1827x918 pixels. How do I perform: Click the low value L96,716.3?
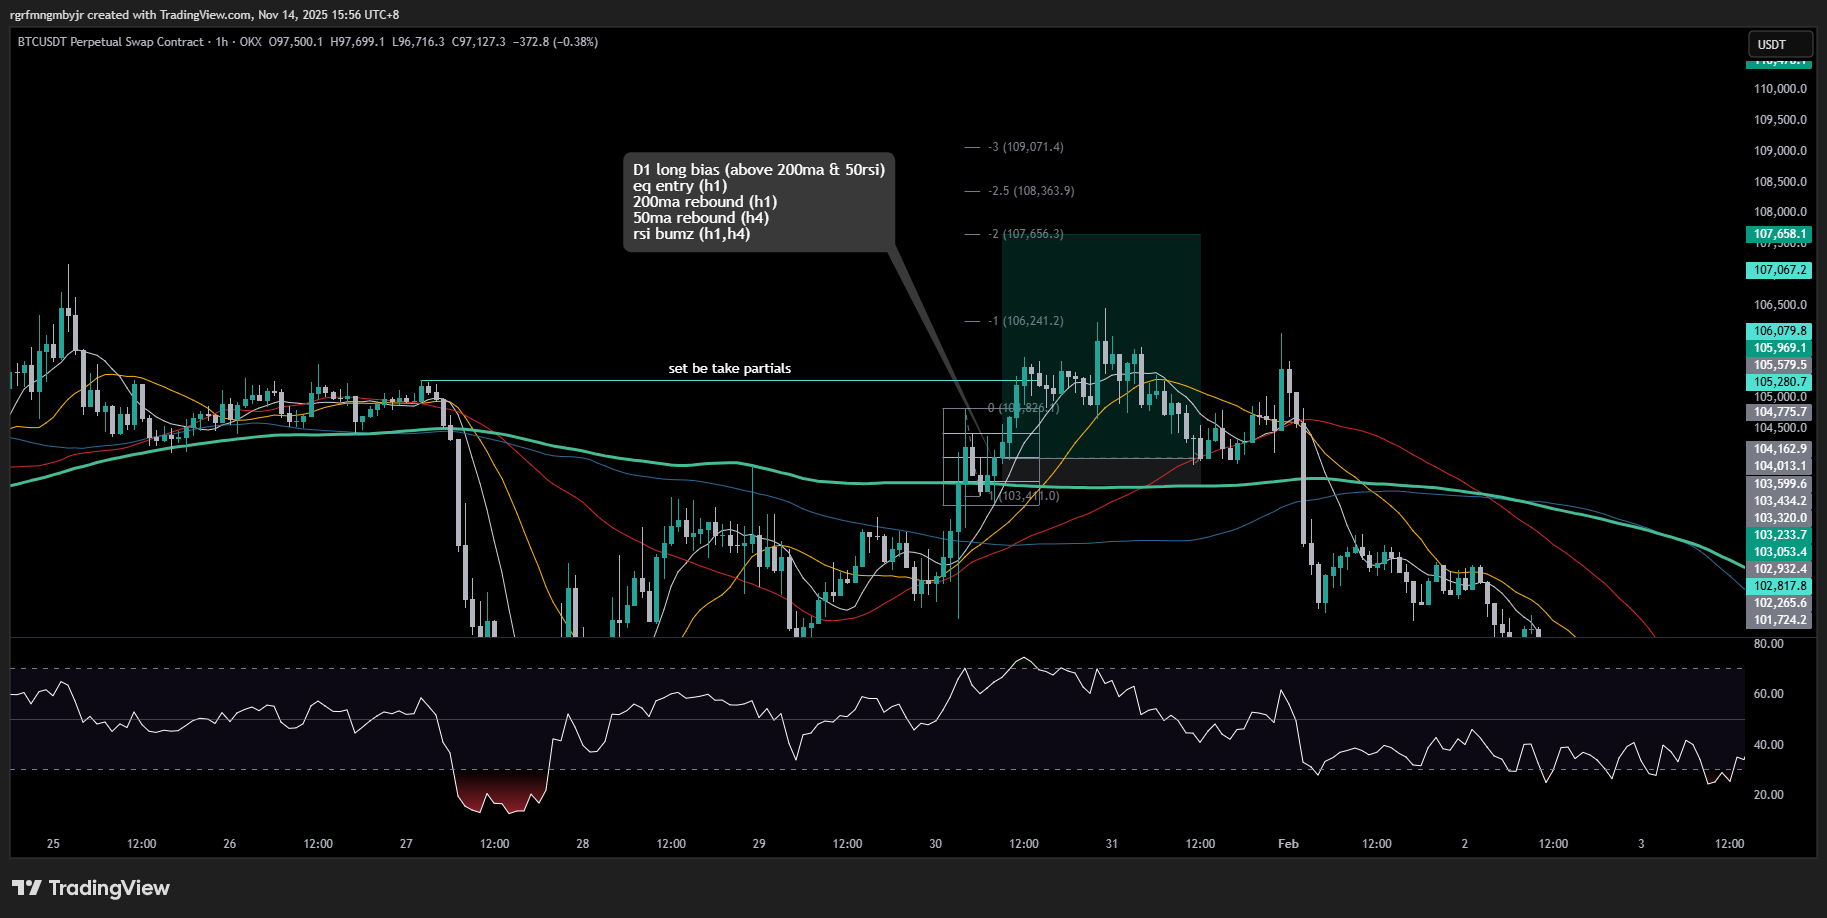tap(418, 42)
